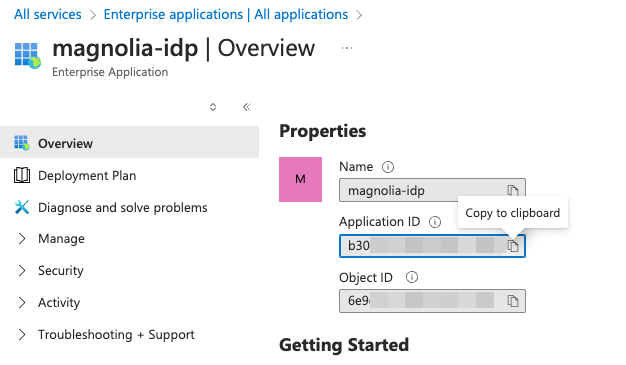Click the up-down sort arrows icon

[x=213, y=107]
